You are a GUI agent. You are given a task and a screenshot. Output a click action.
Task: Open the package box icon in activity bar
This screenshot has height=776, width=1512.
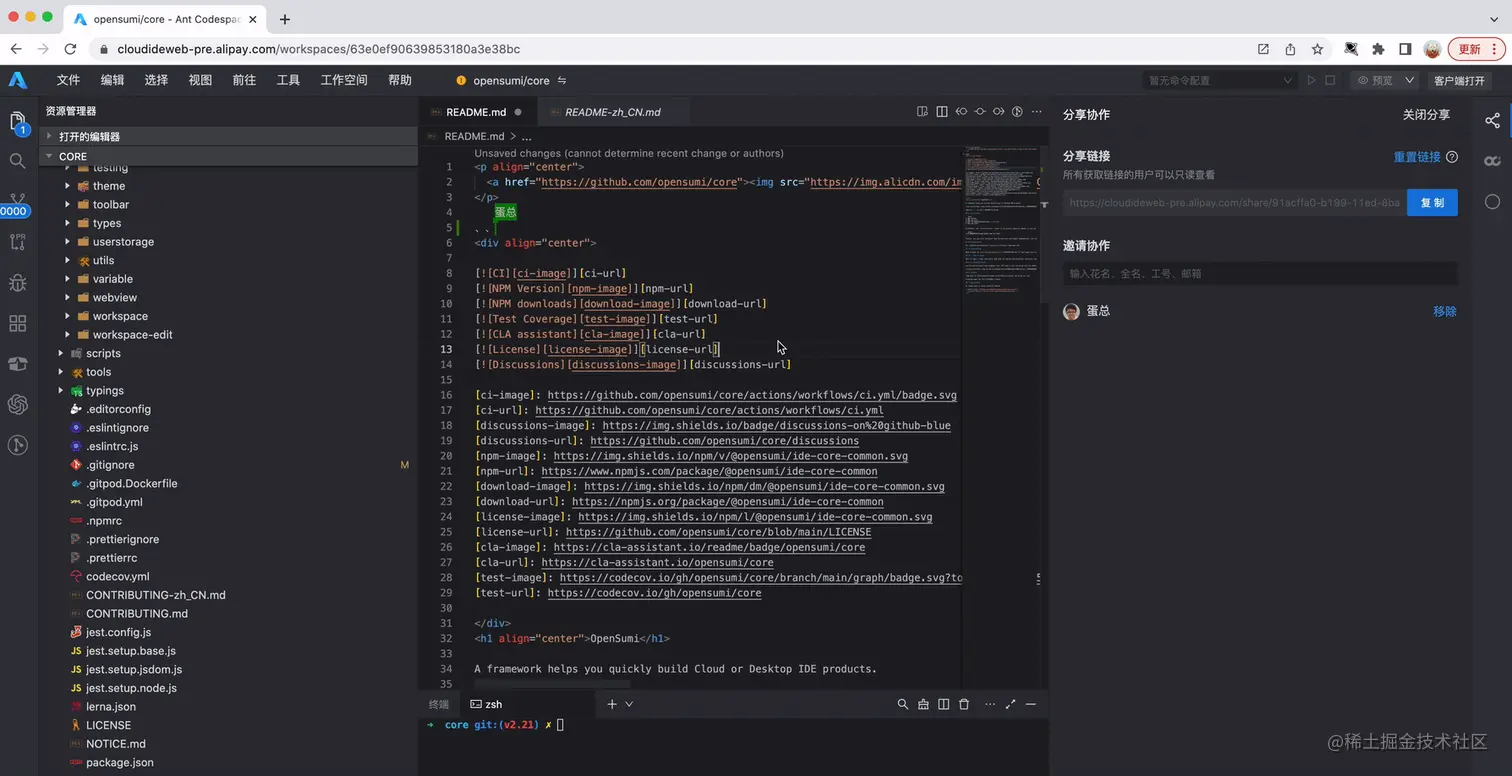pos(18,364)
